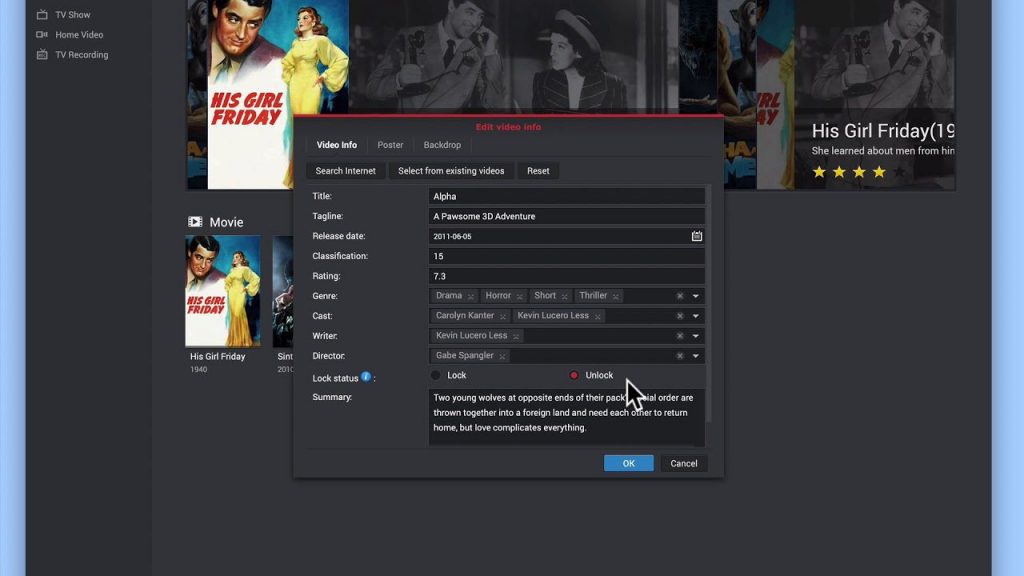Click the Search Internet button
Screen dimensions: 1024x576
click(x=345, y=171)
